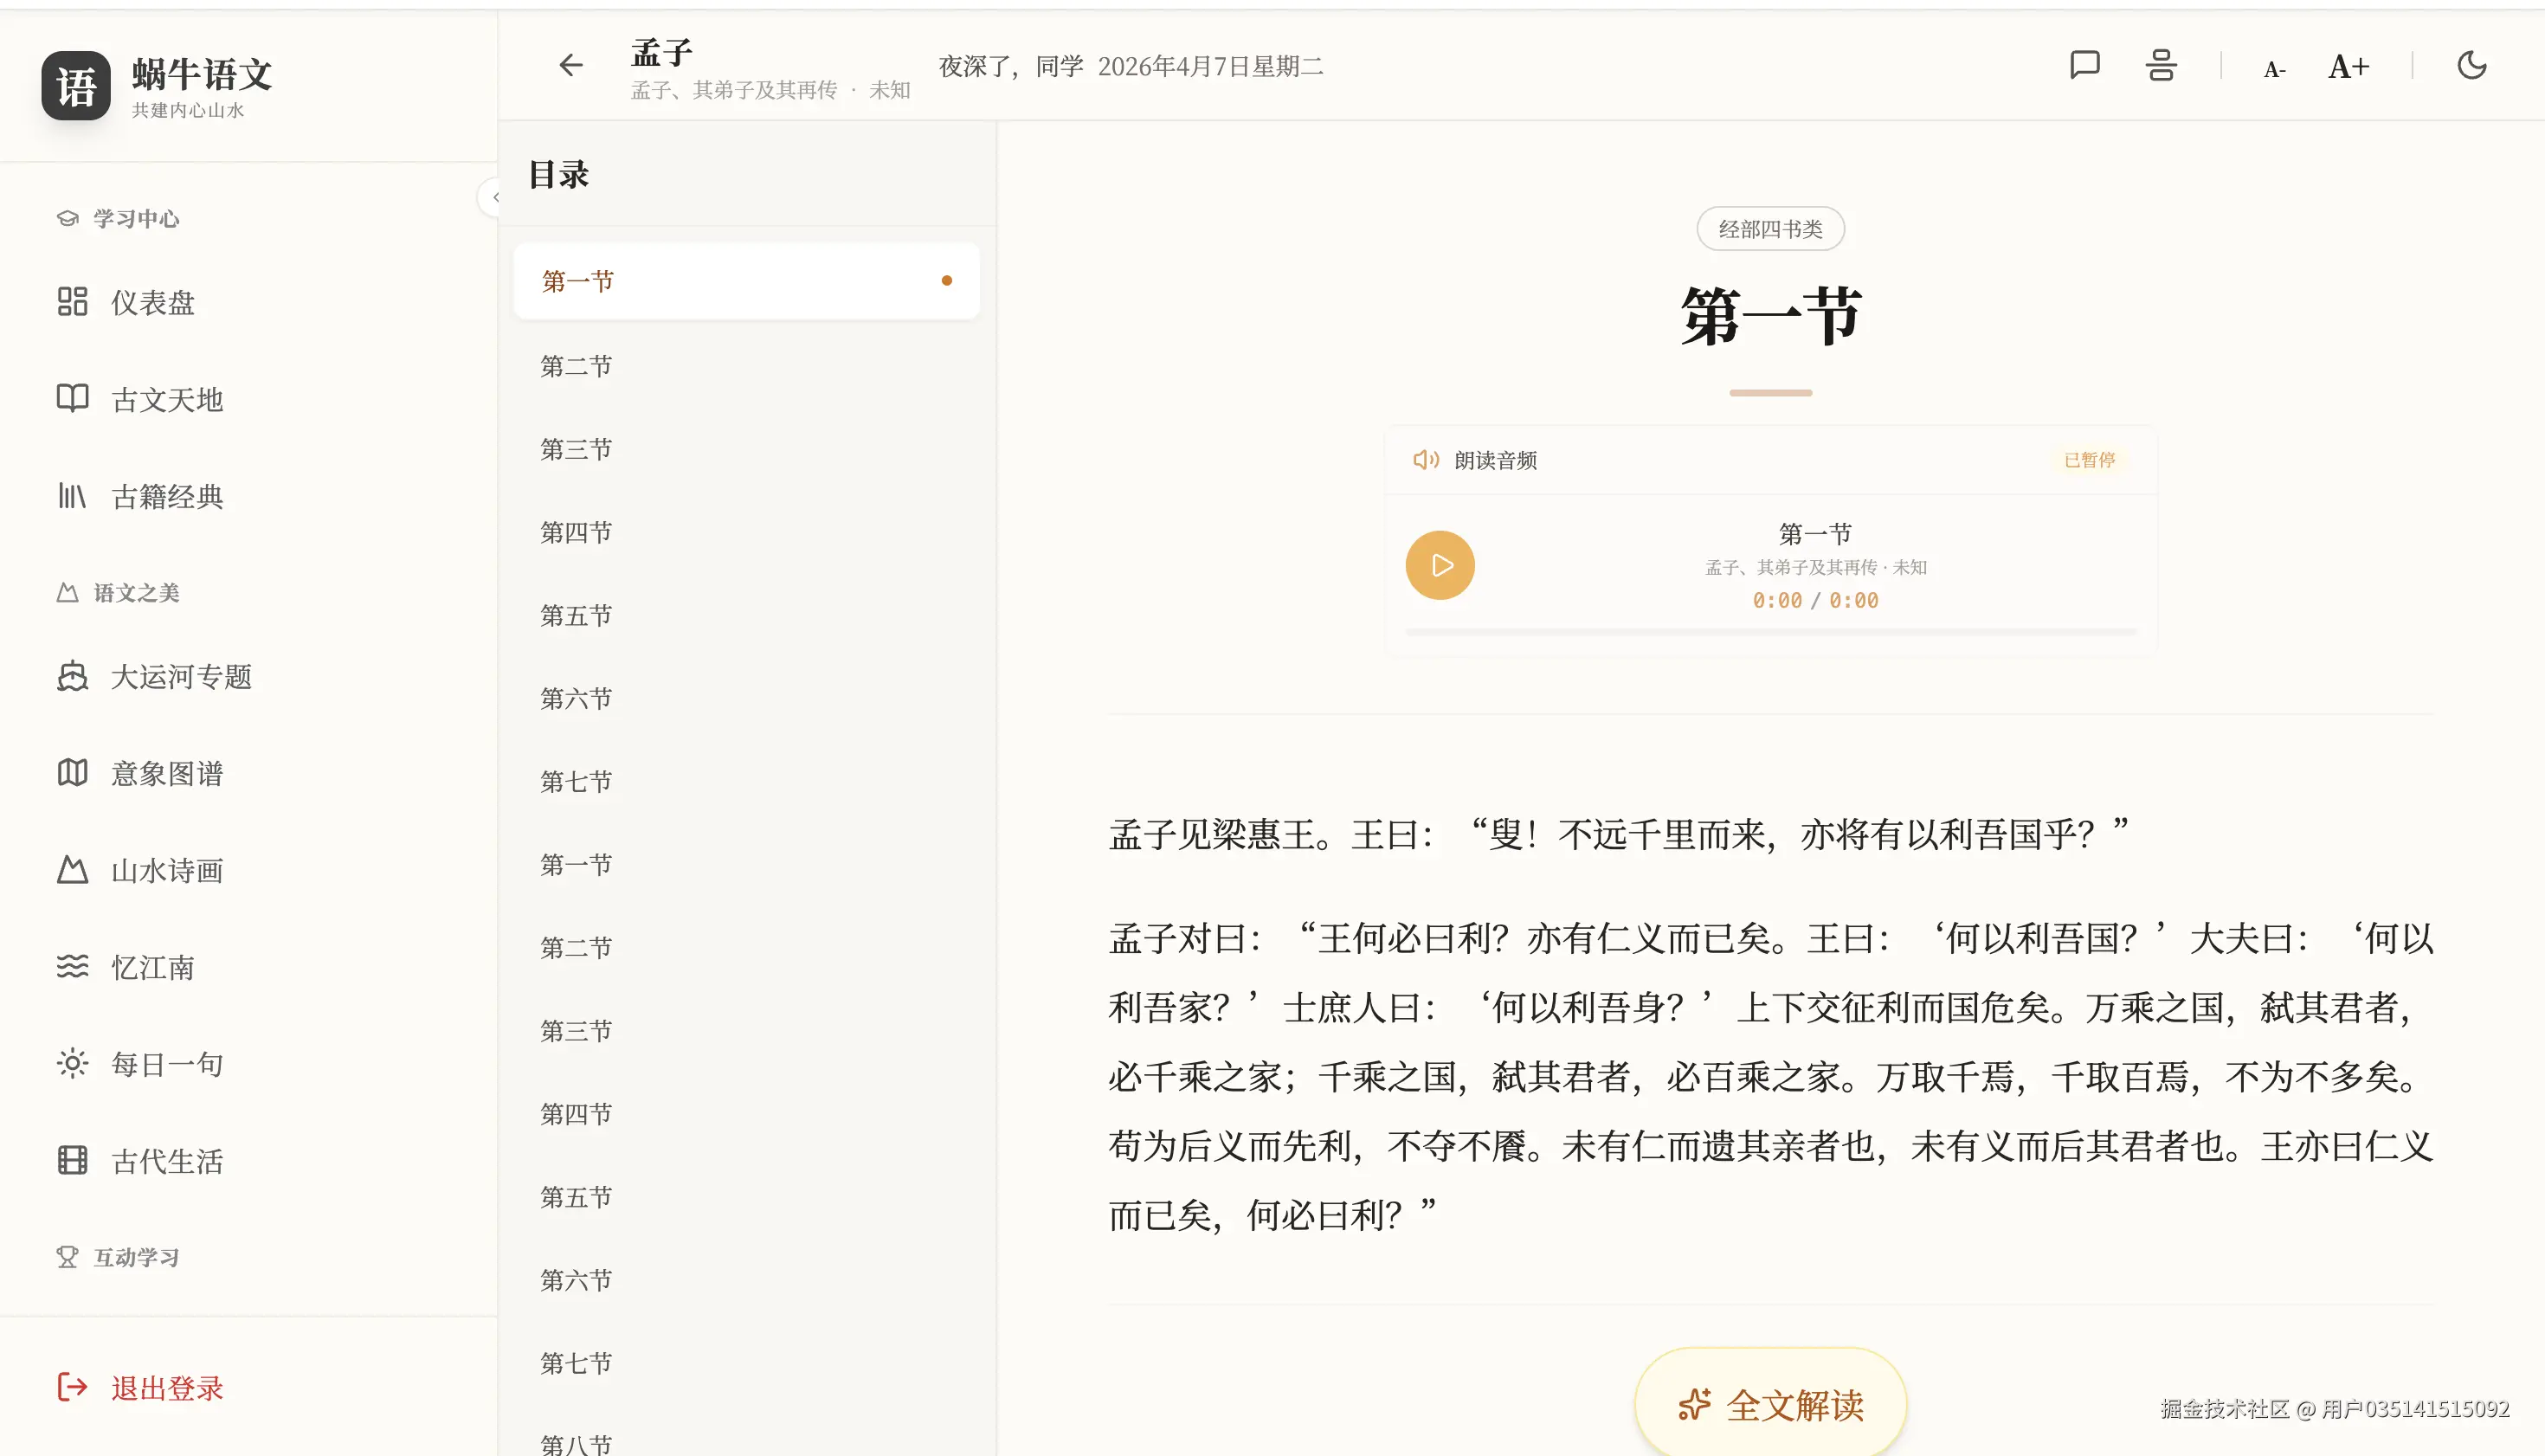Select 古文天地 in the sidebar
Screen dimensions: 2545x1456
coord(166,399)
